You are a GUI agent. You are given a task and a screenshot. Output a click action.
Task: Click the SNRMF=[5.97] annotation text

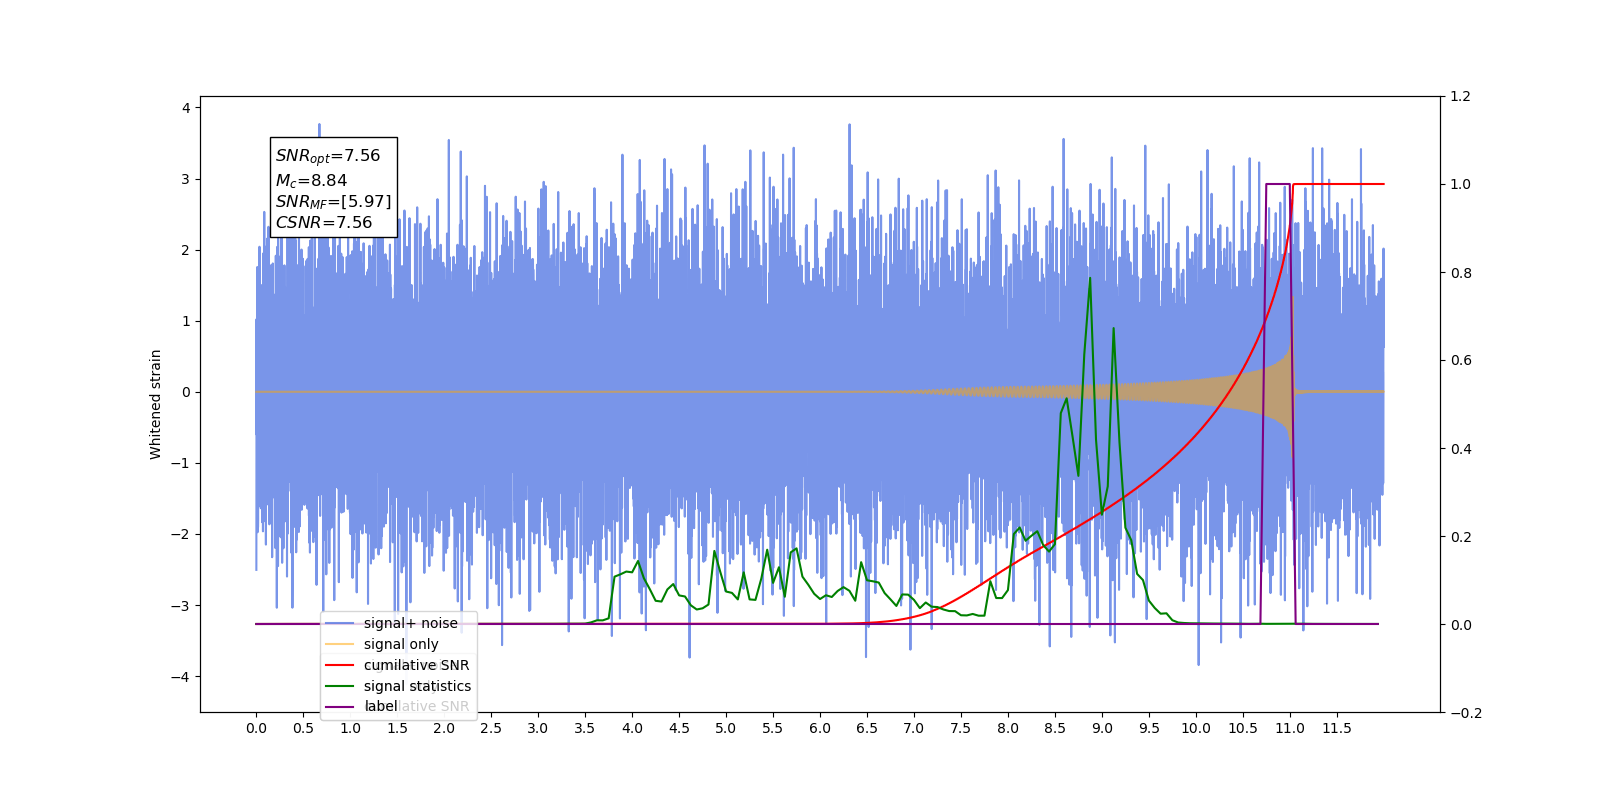click(x=333, y=202)
